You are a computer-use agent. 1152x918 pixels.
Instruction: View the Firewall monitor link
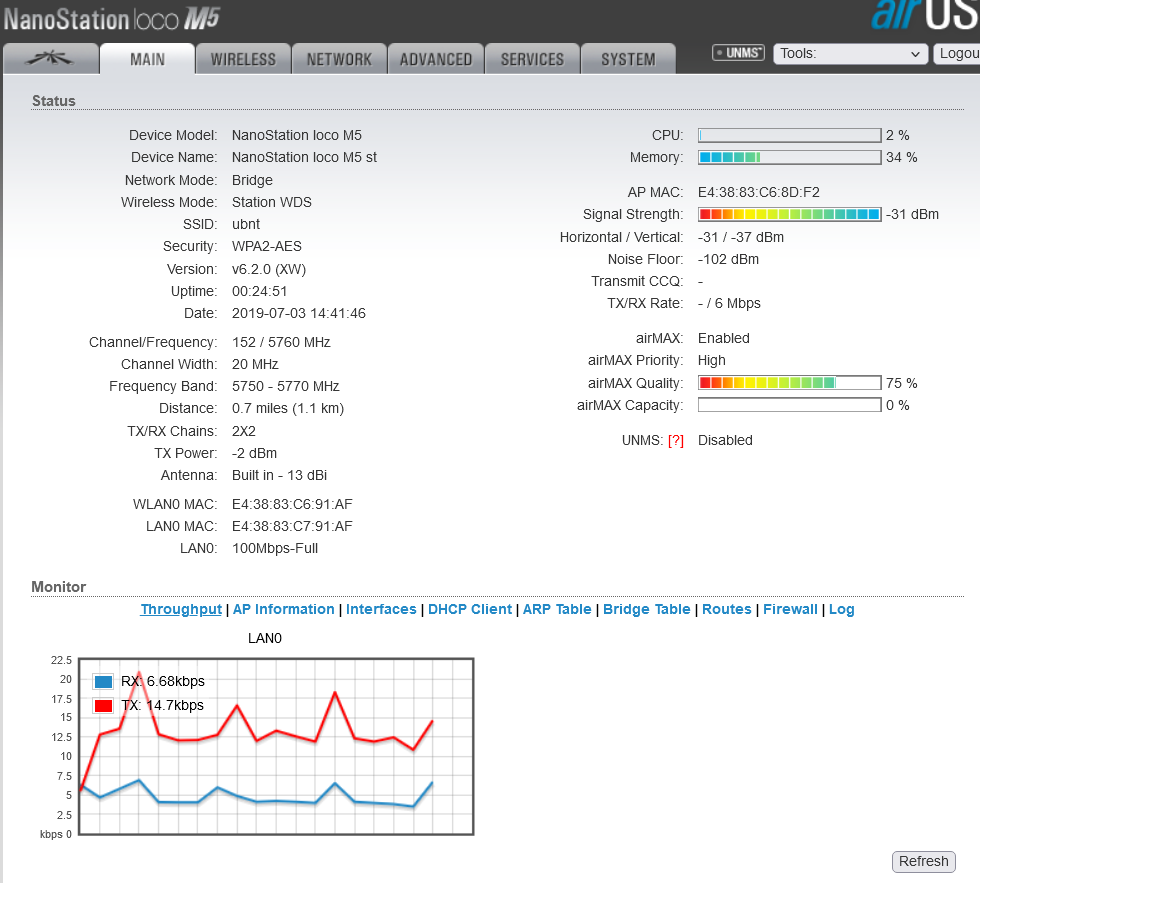click(x=790, y=609)
